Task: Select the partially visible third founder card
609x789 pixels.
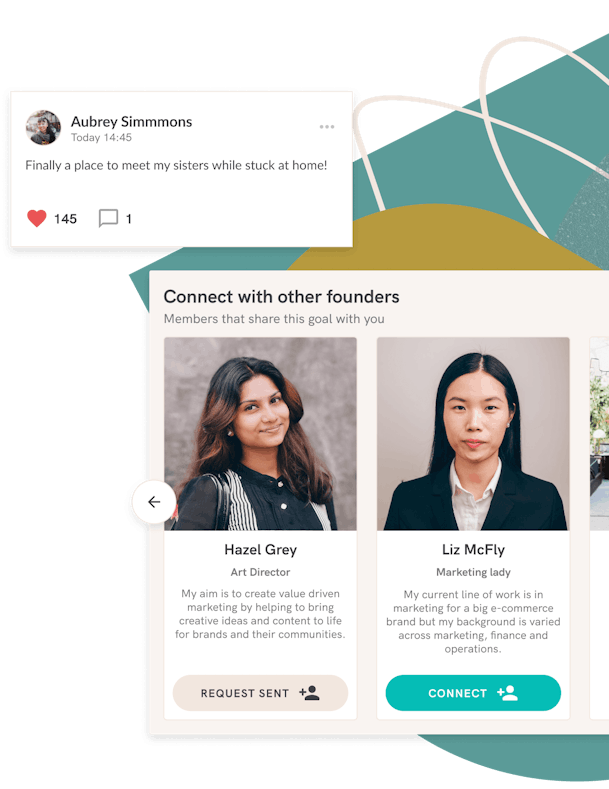Action: (x=599, y=528)
